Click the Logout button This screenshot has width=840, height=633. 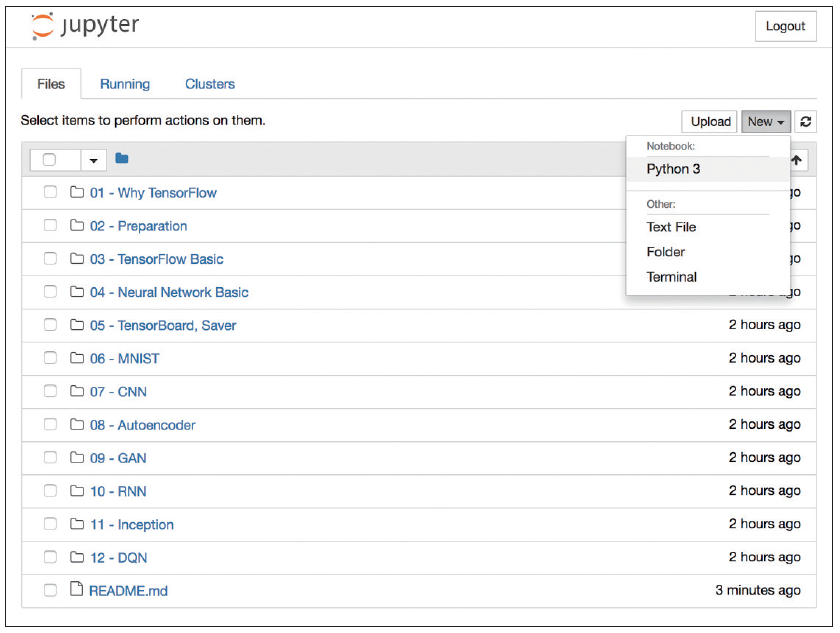[785, 26]
